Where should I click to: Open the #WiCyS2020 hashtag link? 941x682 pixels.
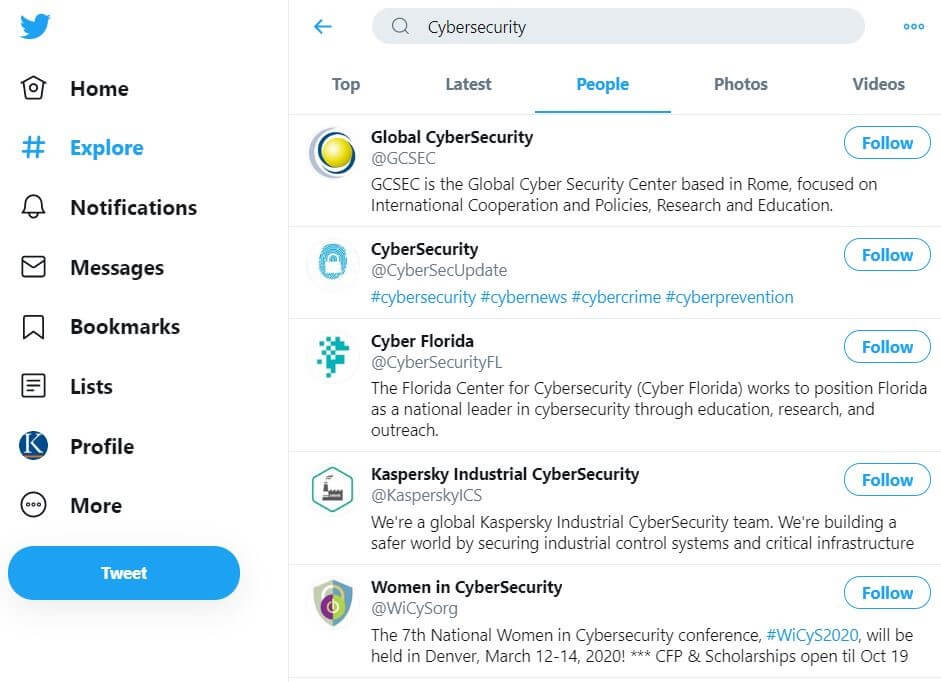813,635
